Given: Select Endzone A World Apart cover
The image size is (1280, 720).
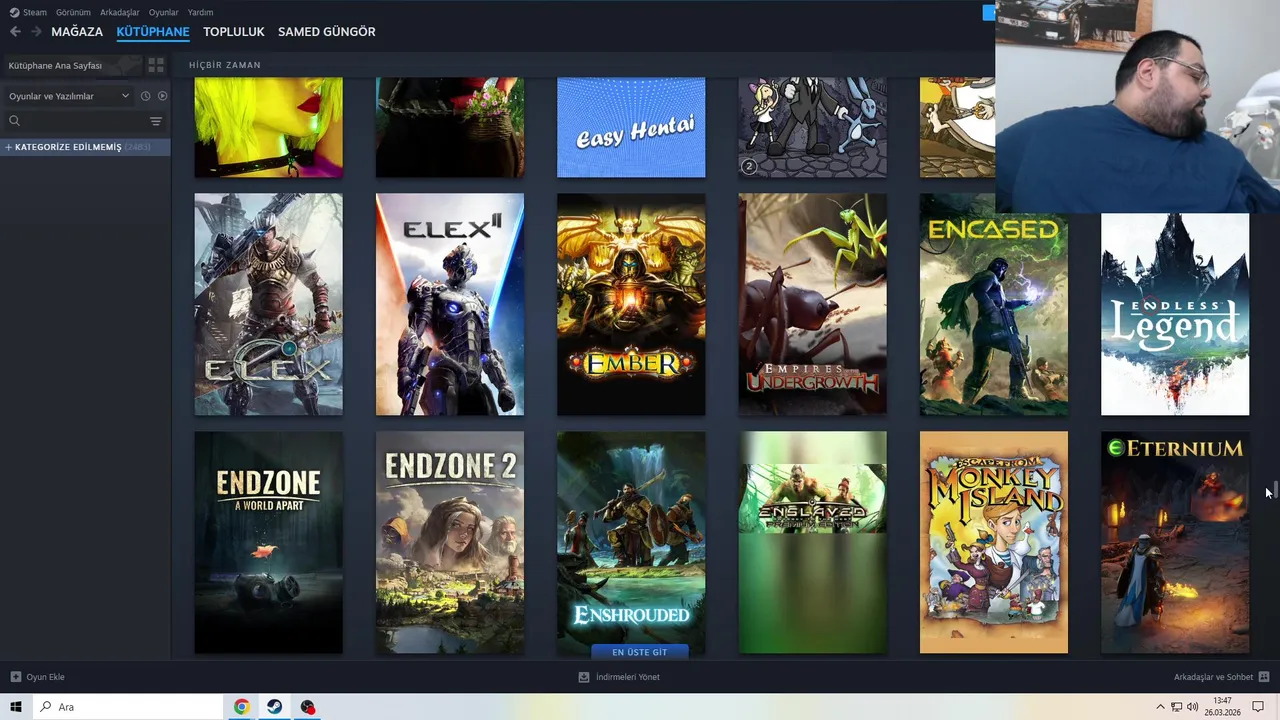Looking at the screenshot, I should click(268, 542).
